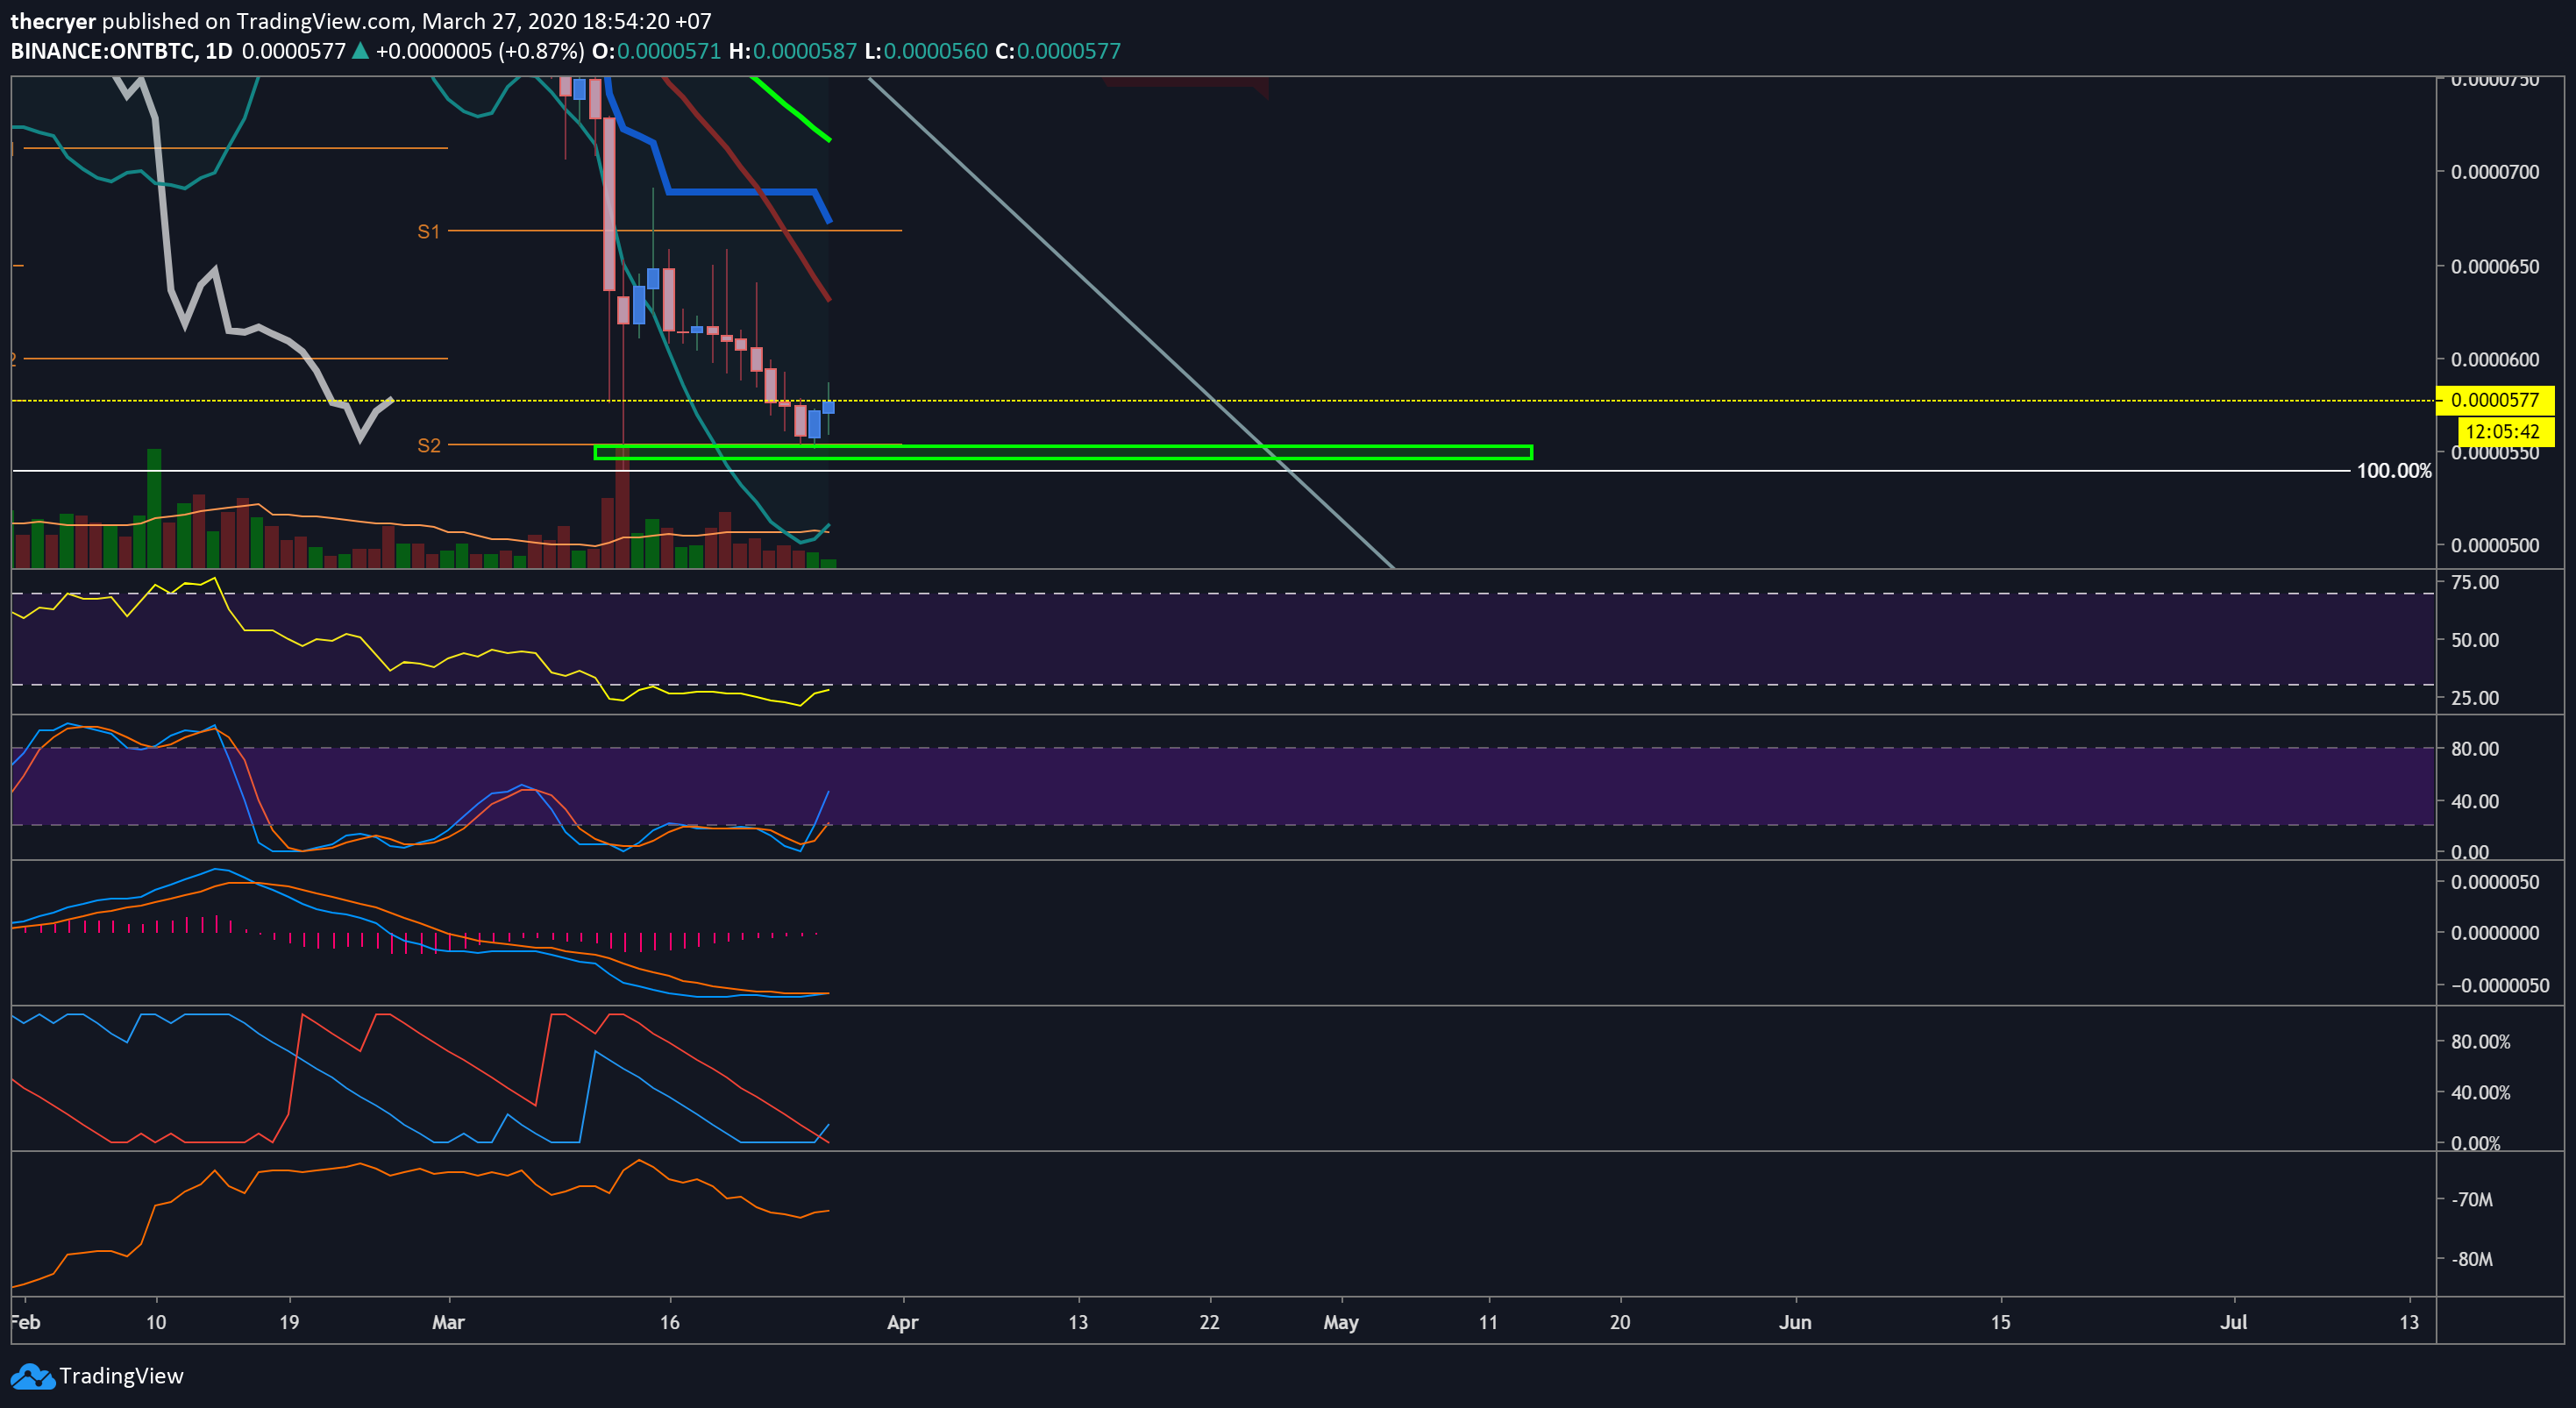The width and height of the screenshot is (2576, 1408).
Task: Click the 0.0000050 MACD scale value
Action: click(2494, 882)
